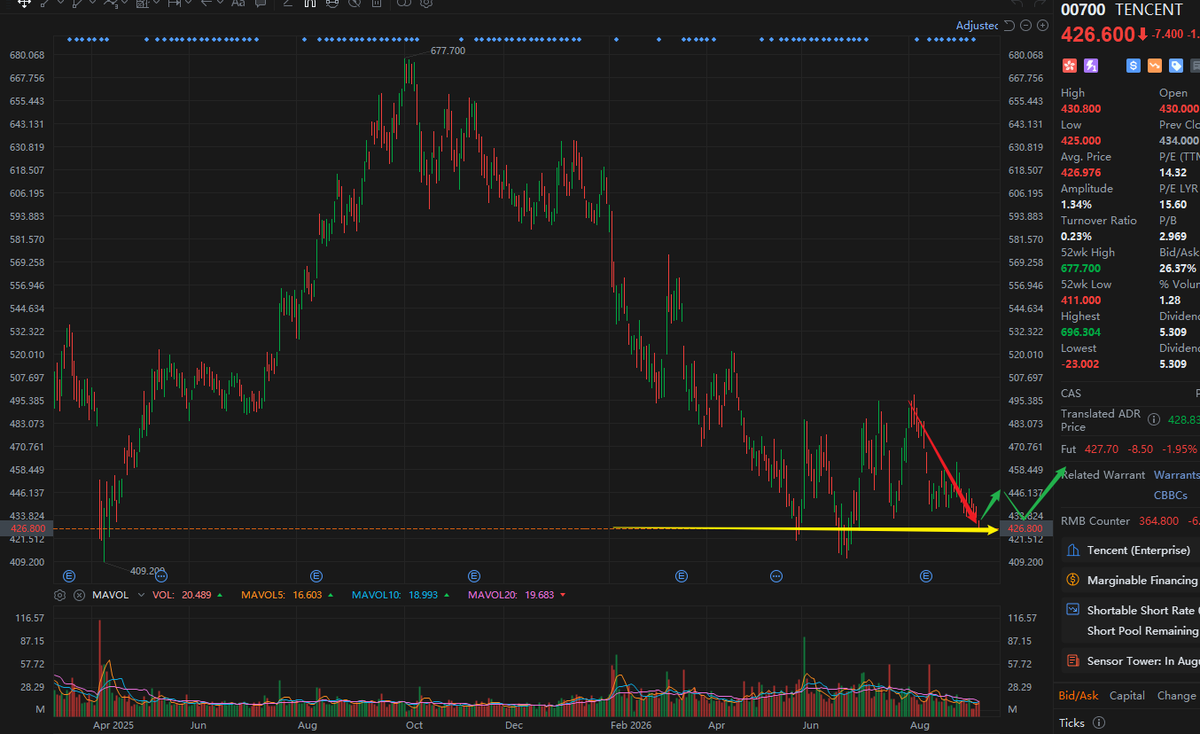Select the comment bubble drawing tool

coord(260,3)
